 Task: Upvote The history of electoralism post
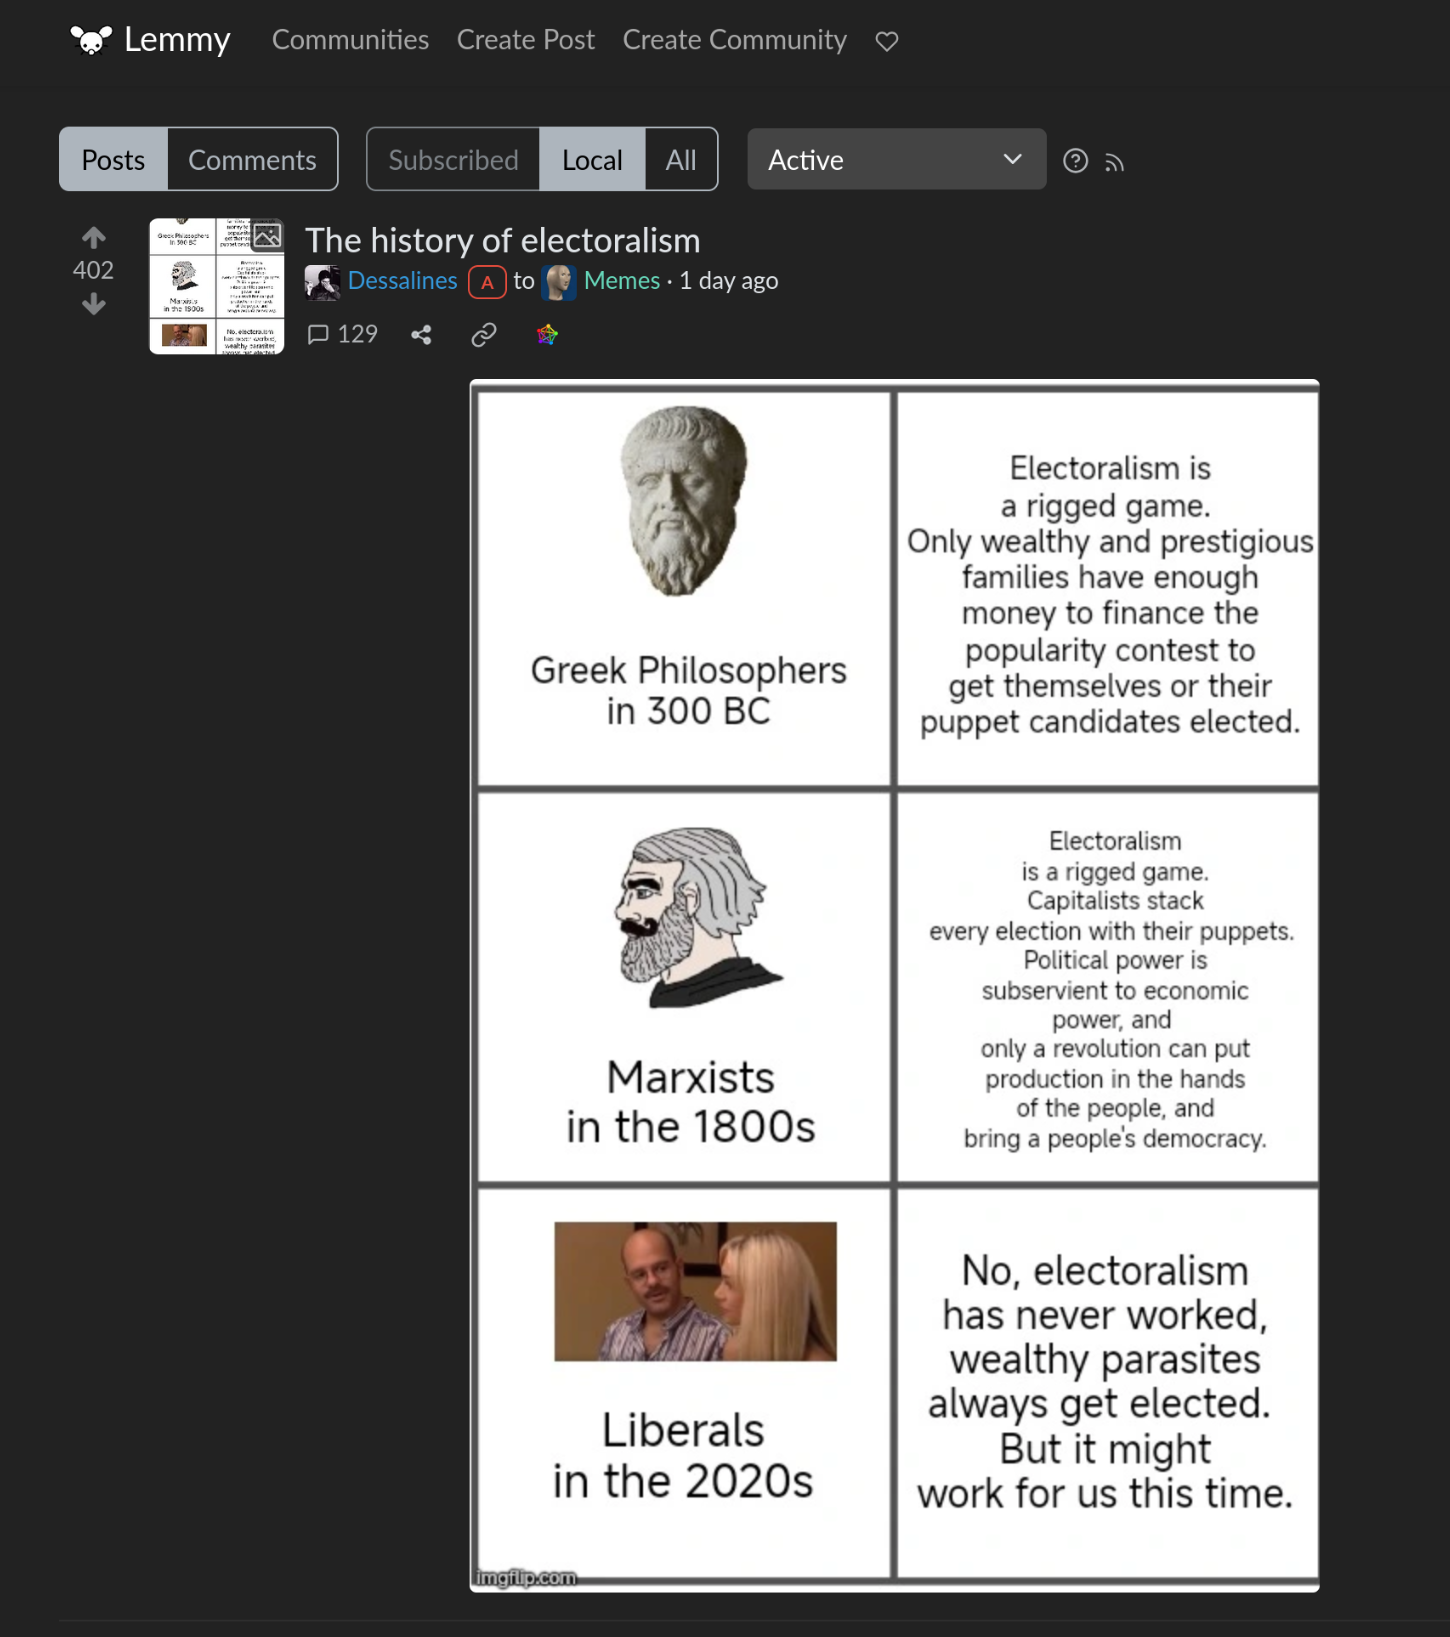(94, 237)
